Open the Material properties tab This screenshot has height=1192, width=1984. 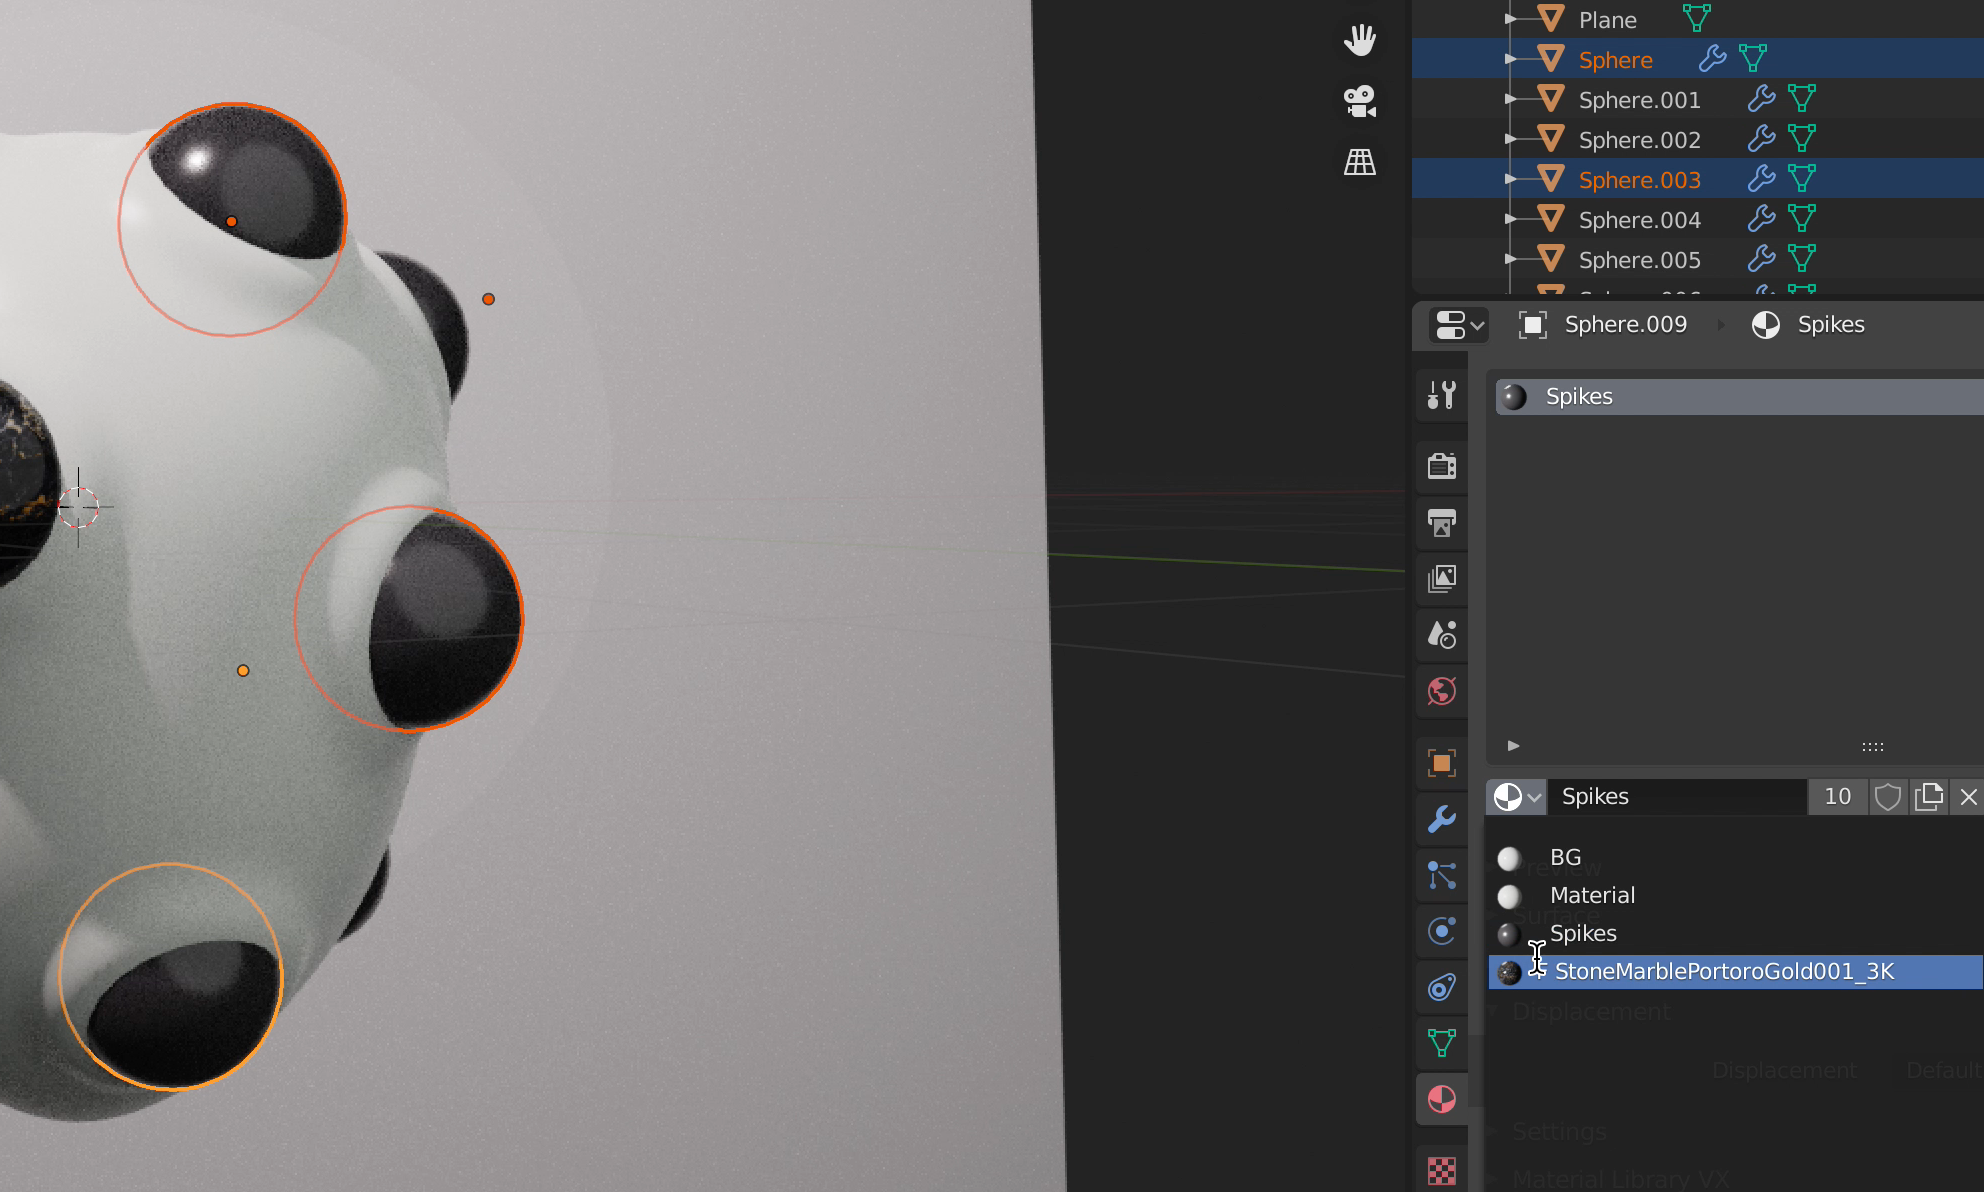[1441, 1099]
